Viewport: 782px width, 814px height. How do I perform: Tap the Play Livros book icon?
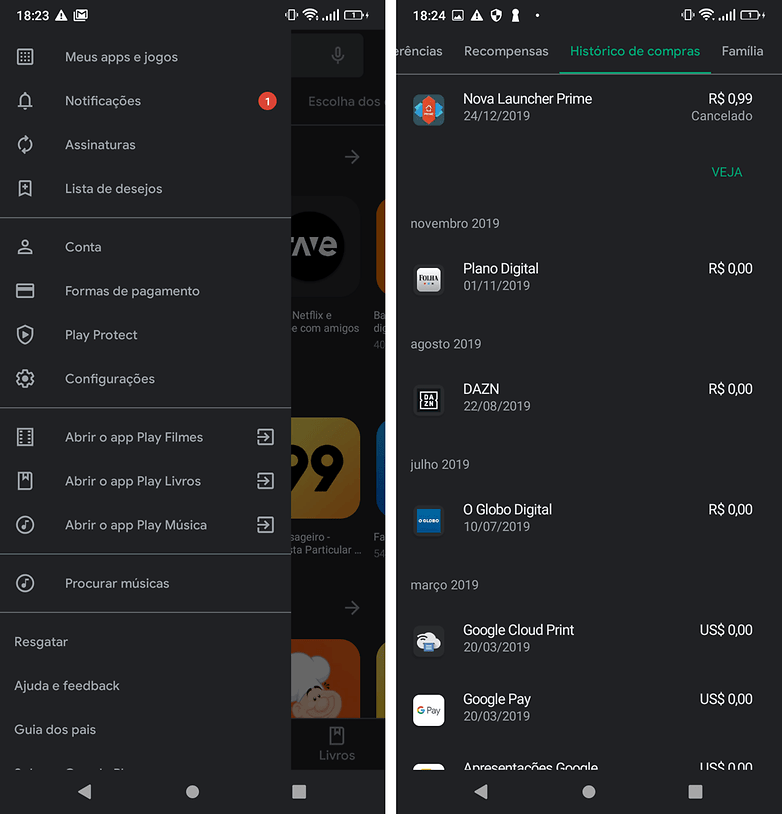click(25, 481)
